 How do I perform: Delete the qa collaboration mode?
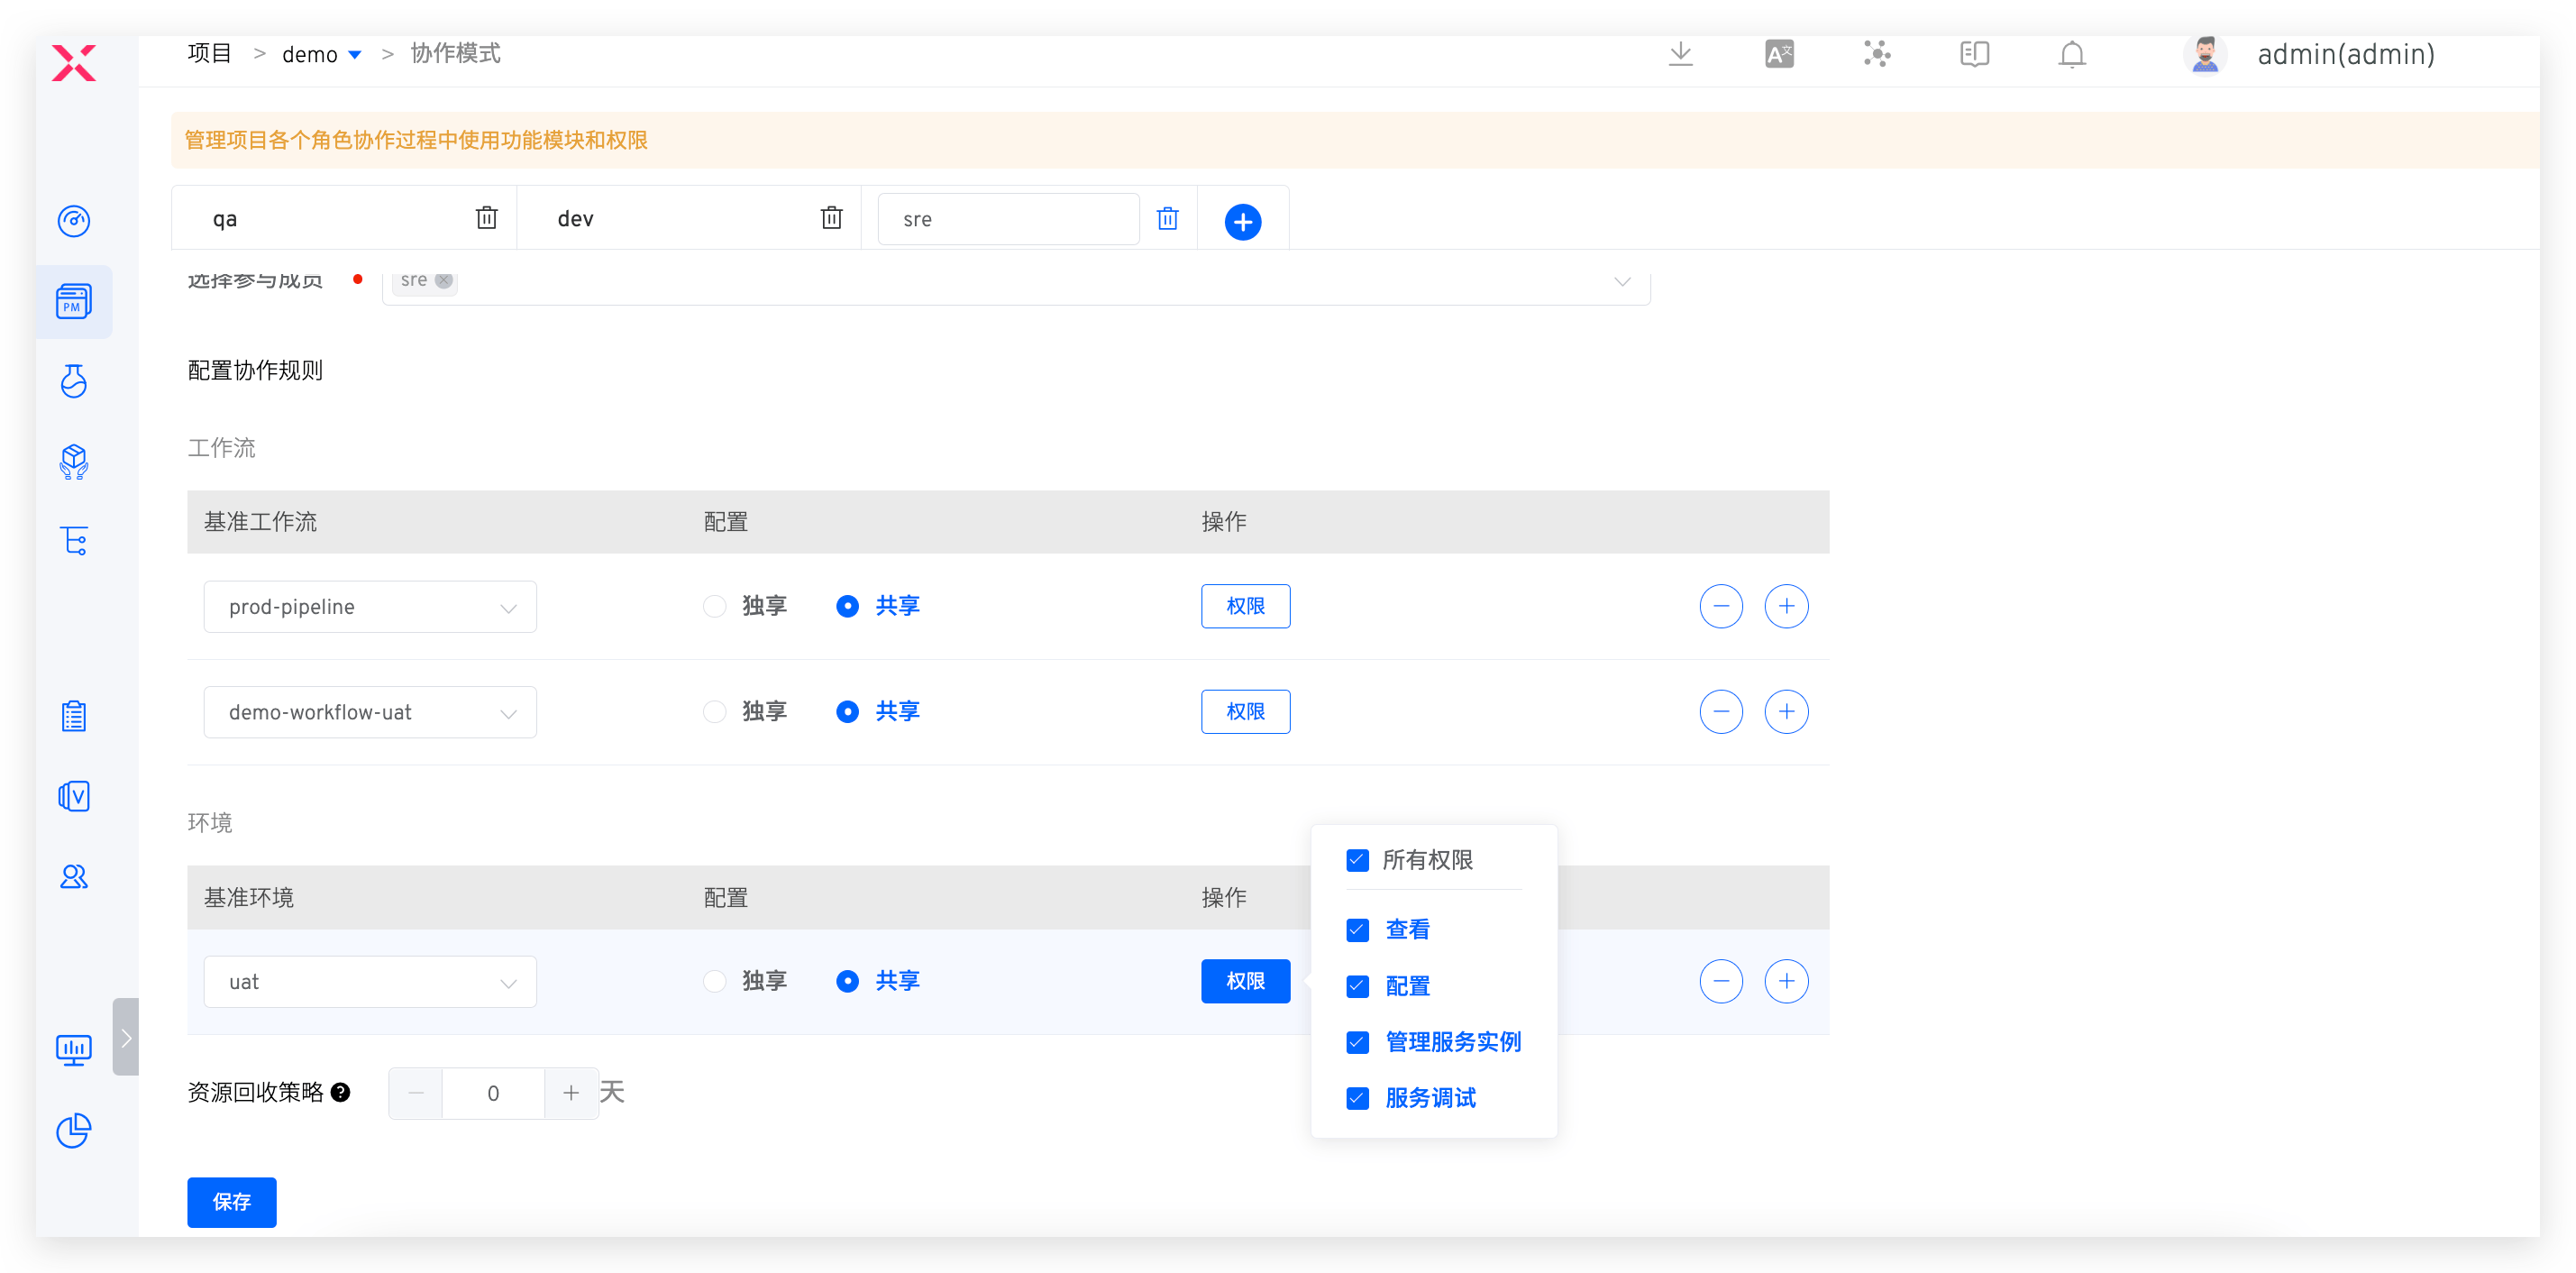pyautogui.click(x=486, y=218)
